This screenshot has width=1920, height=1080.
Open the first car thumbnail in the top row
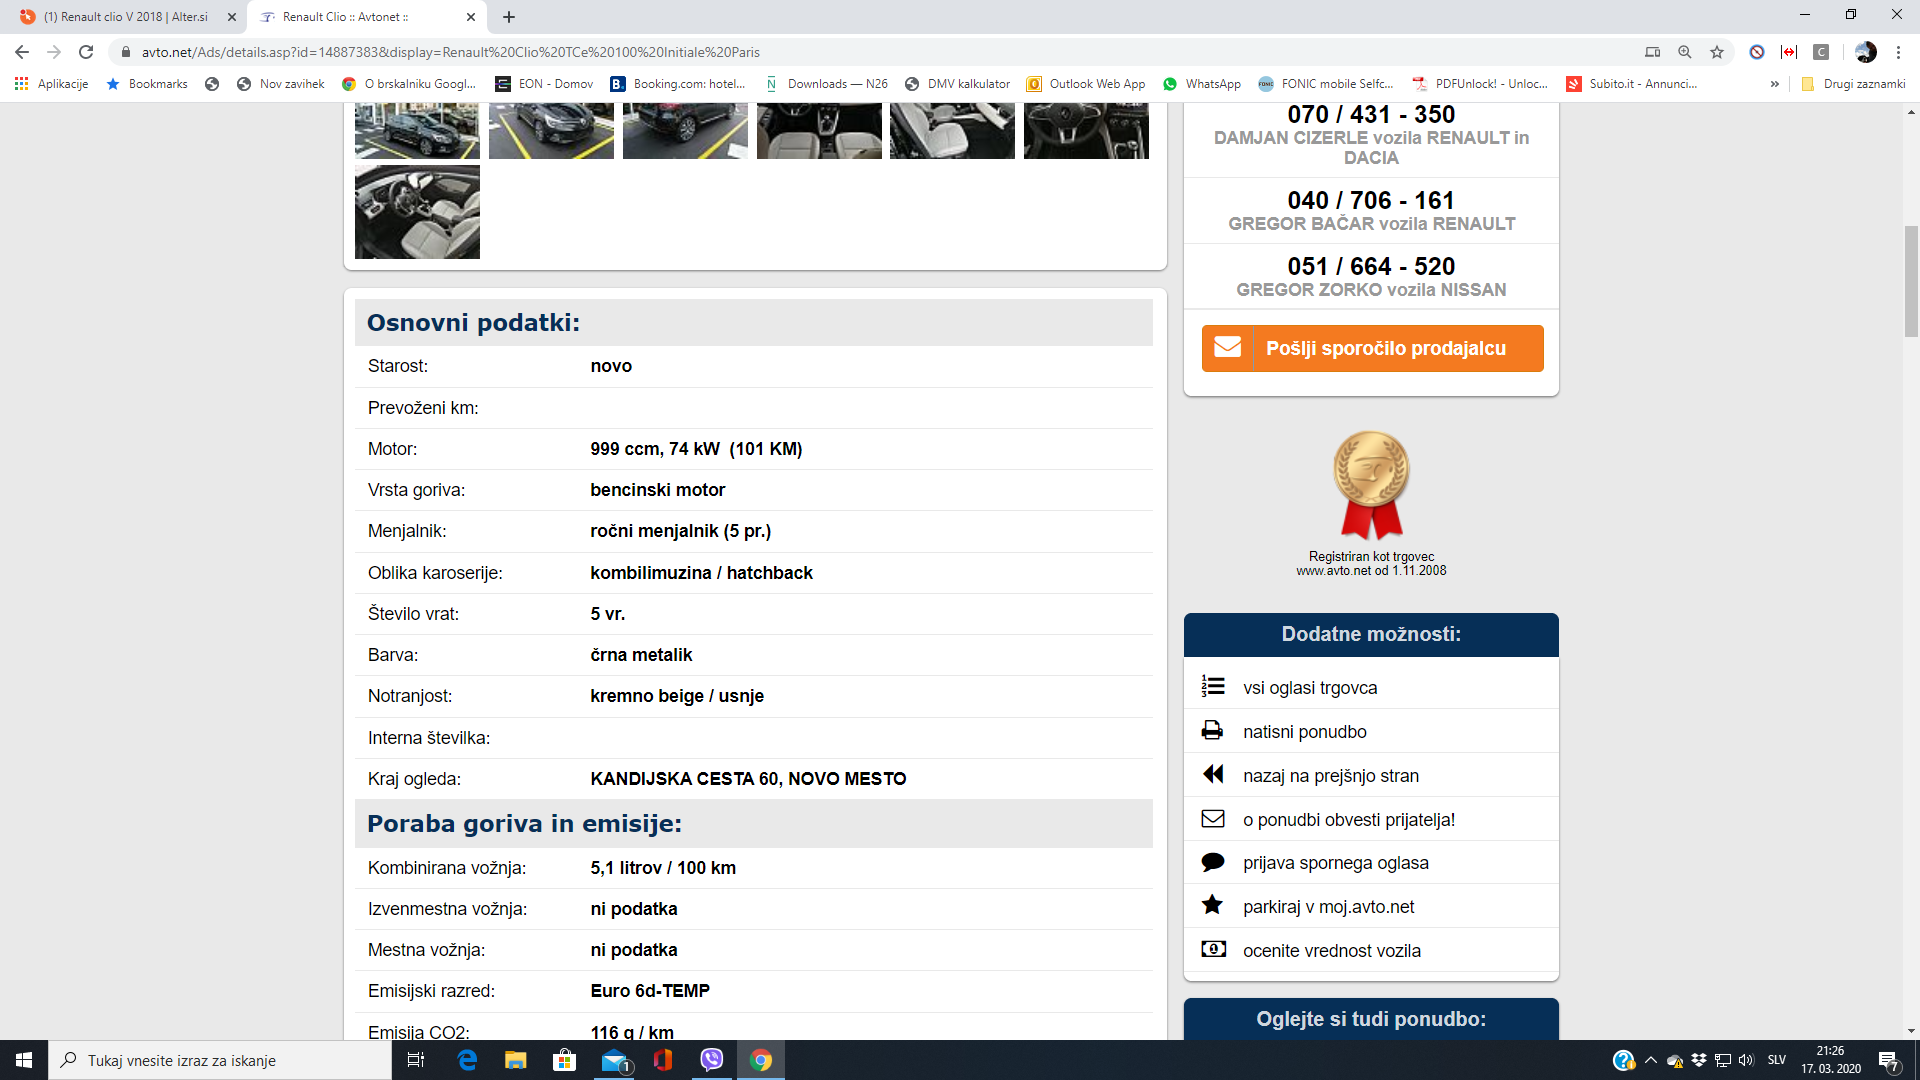click(x=417, y=130)
